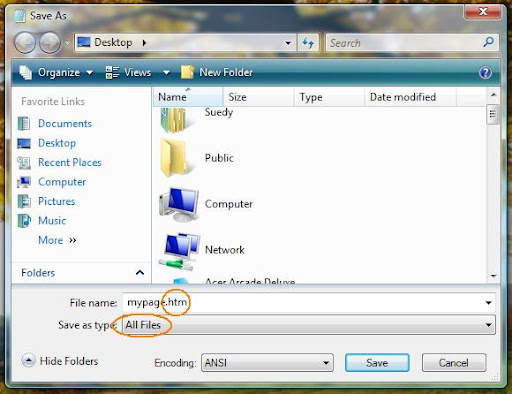Click the Folders label in navigation pane
Image resolution: width=512 pixels, height=394 pixels.
pos(38,273)
